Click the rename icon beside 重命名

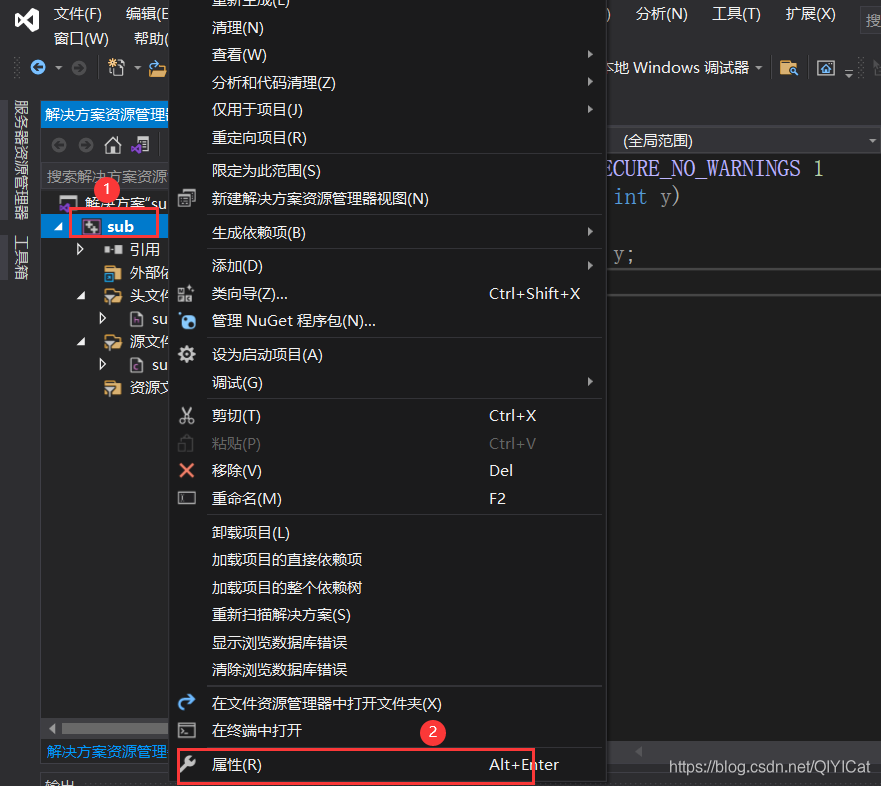187,498
